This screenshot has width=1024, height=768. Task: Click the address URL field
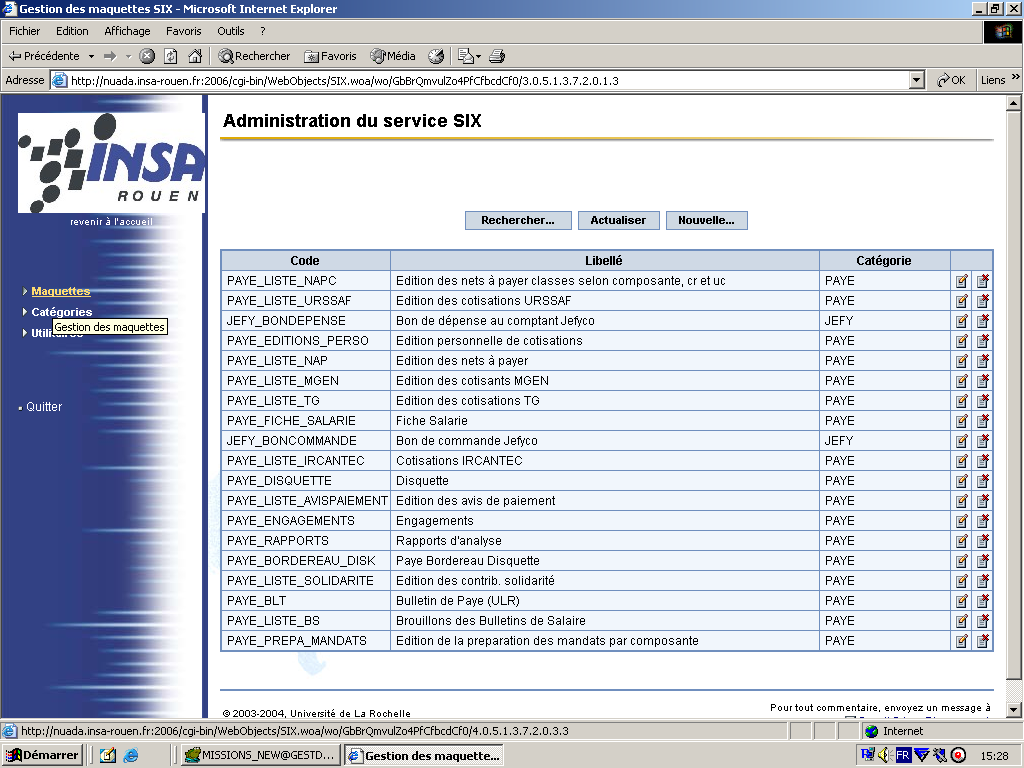(488, 80)
